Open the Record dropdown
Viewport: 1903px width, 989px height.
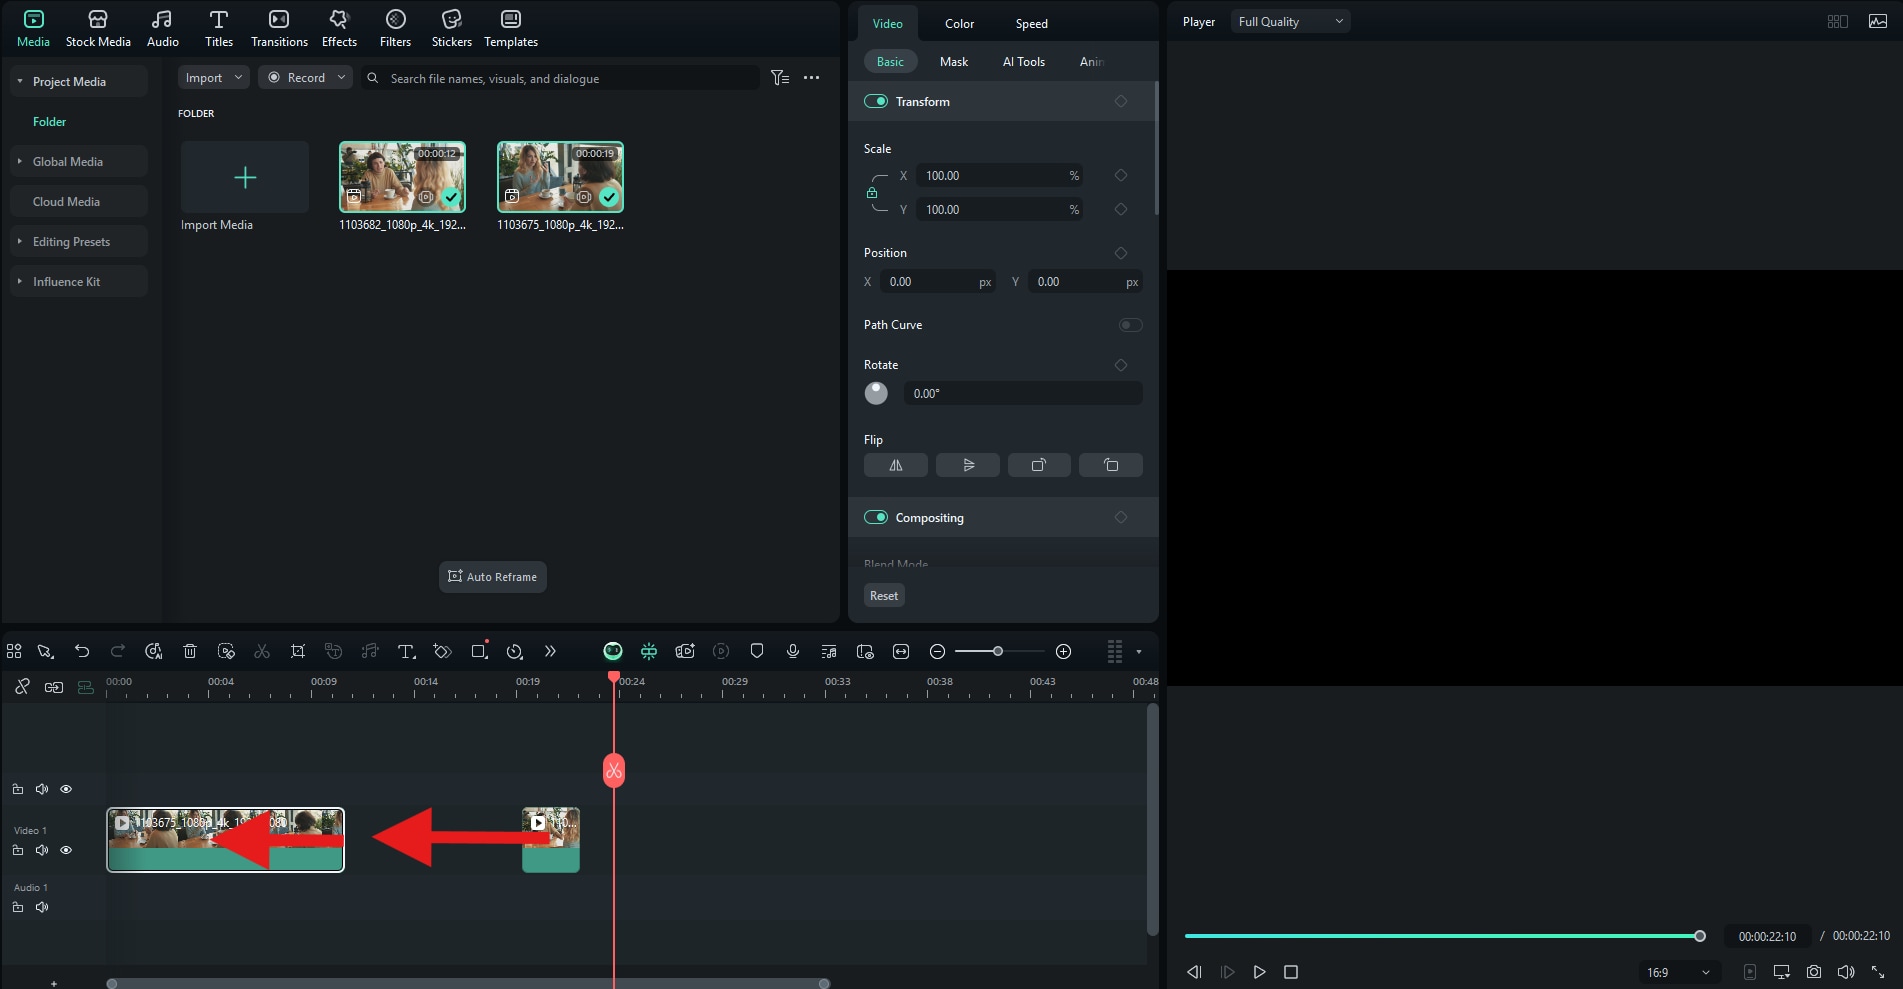tap(305, 77)
